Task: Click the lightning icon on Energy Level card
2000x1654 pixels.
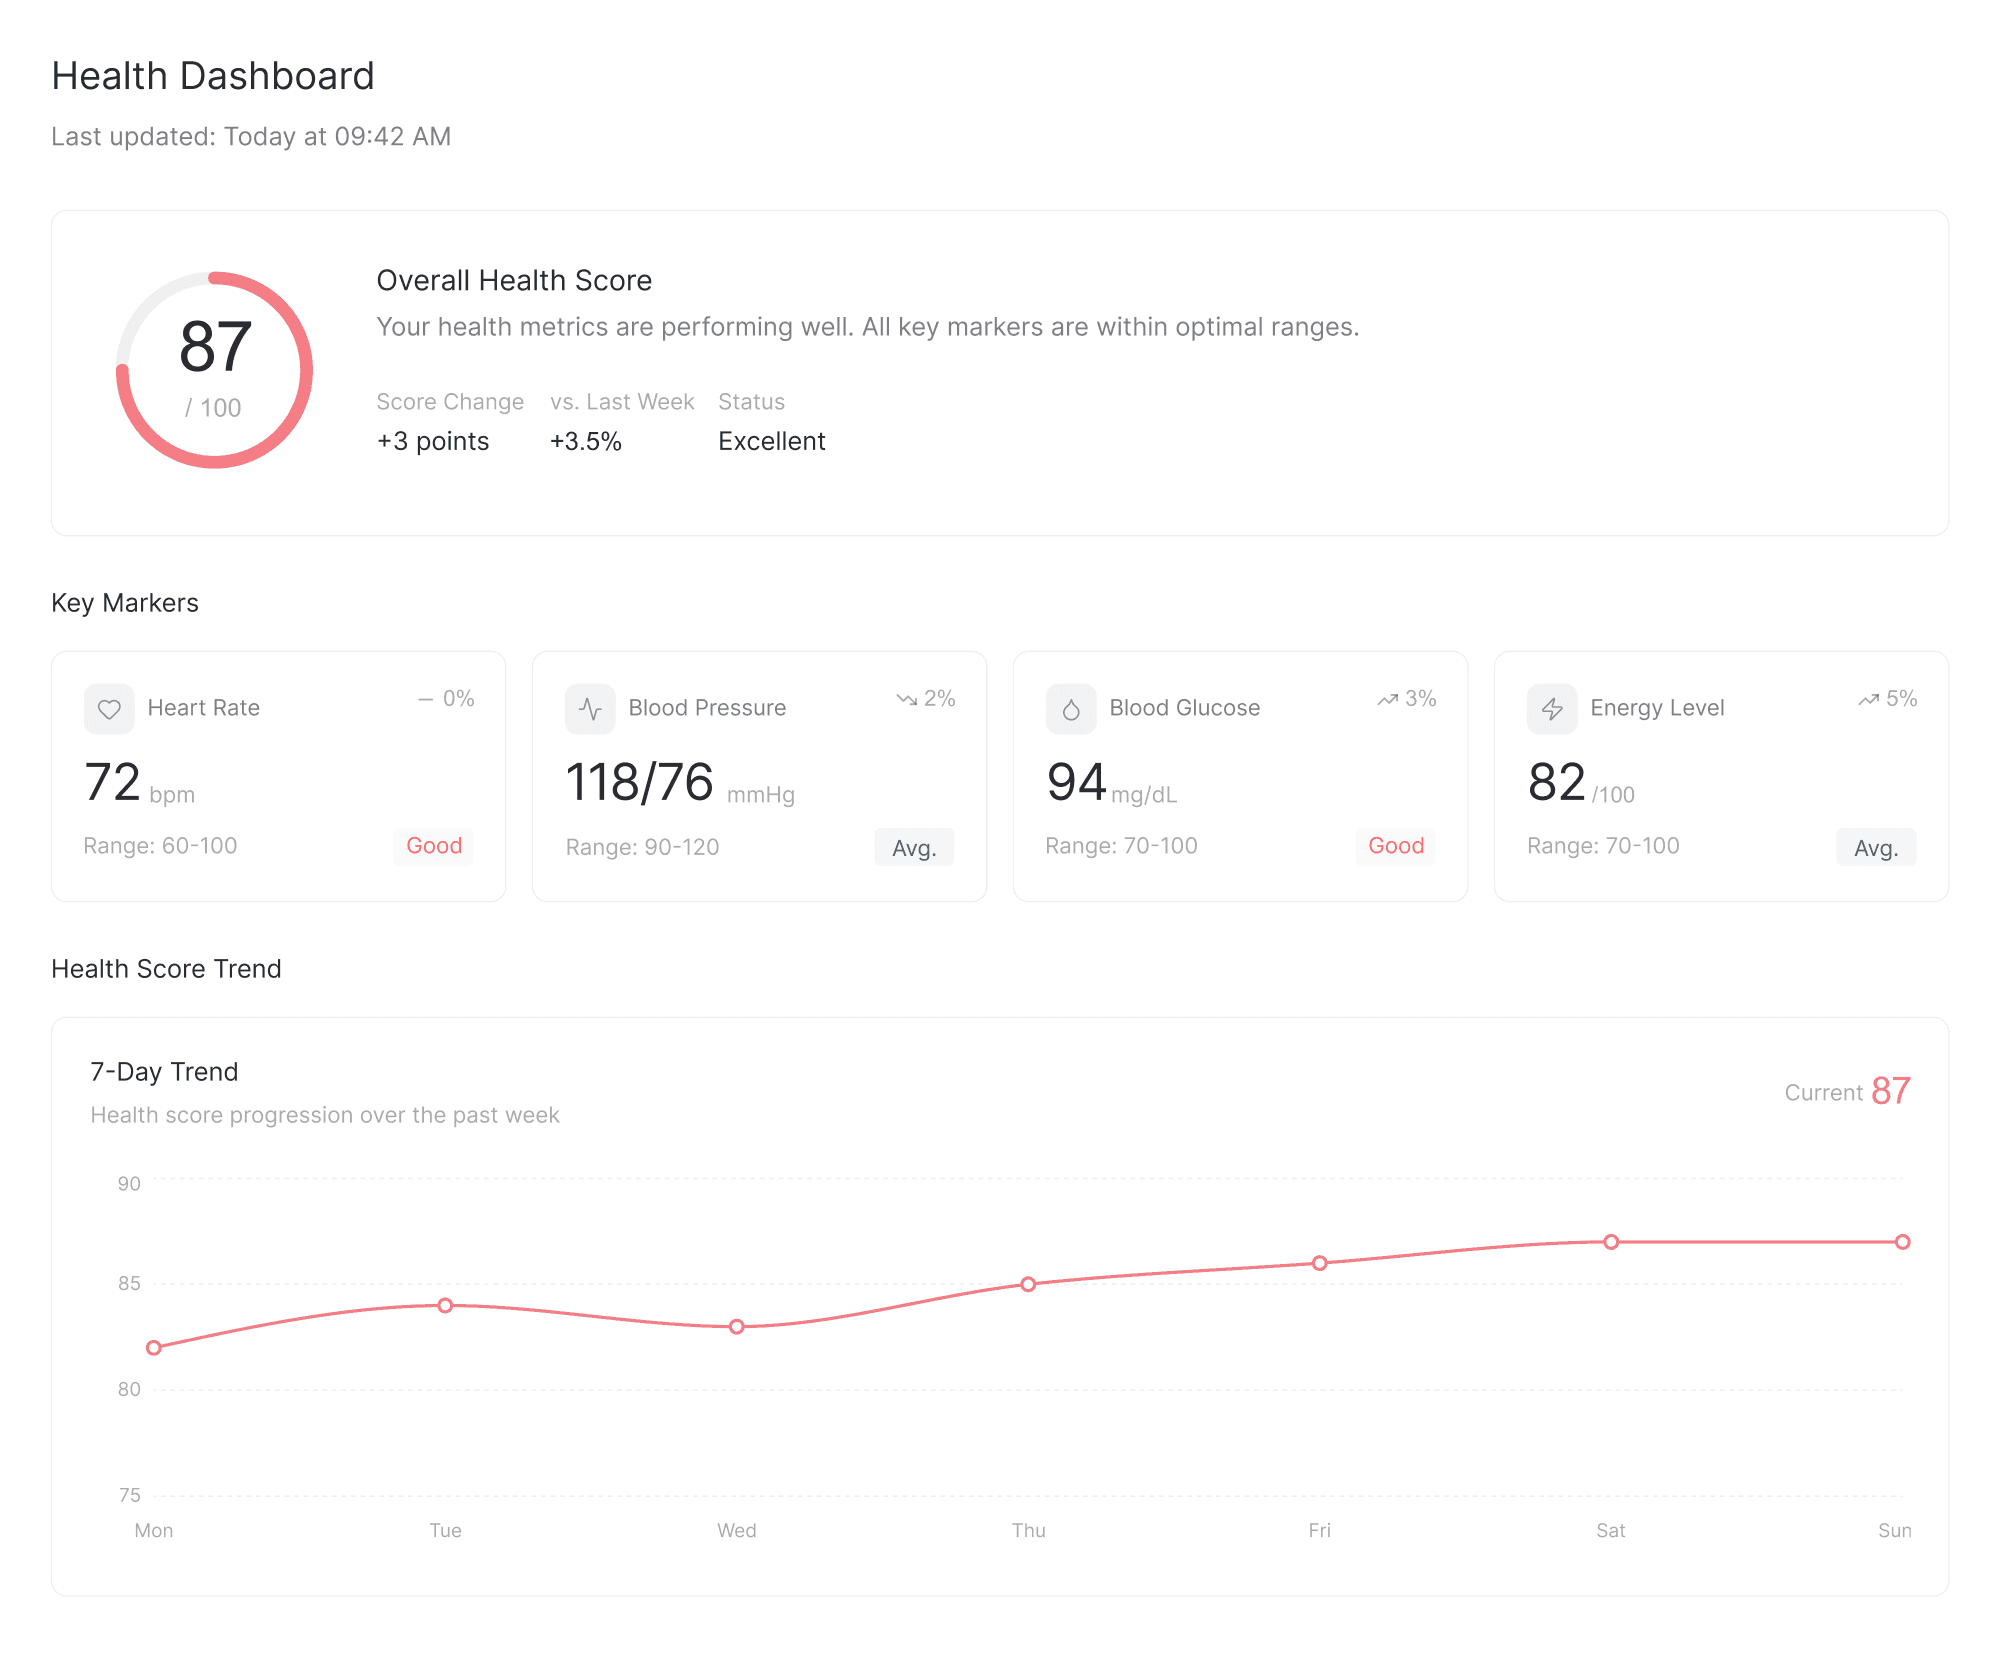Action: coord(1553,709)
